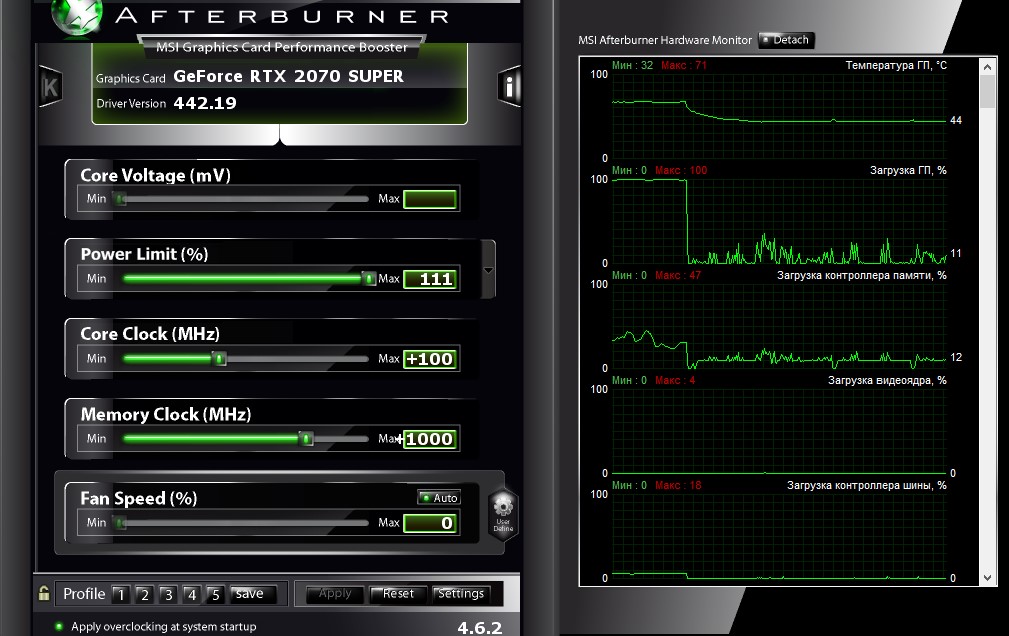The image size is (1009, 636).
Task: Open Kombustor via the K icon
Action: (50, 86)
